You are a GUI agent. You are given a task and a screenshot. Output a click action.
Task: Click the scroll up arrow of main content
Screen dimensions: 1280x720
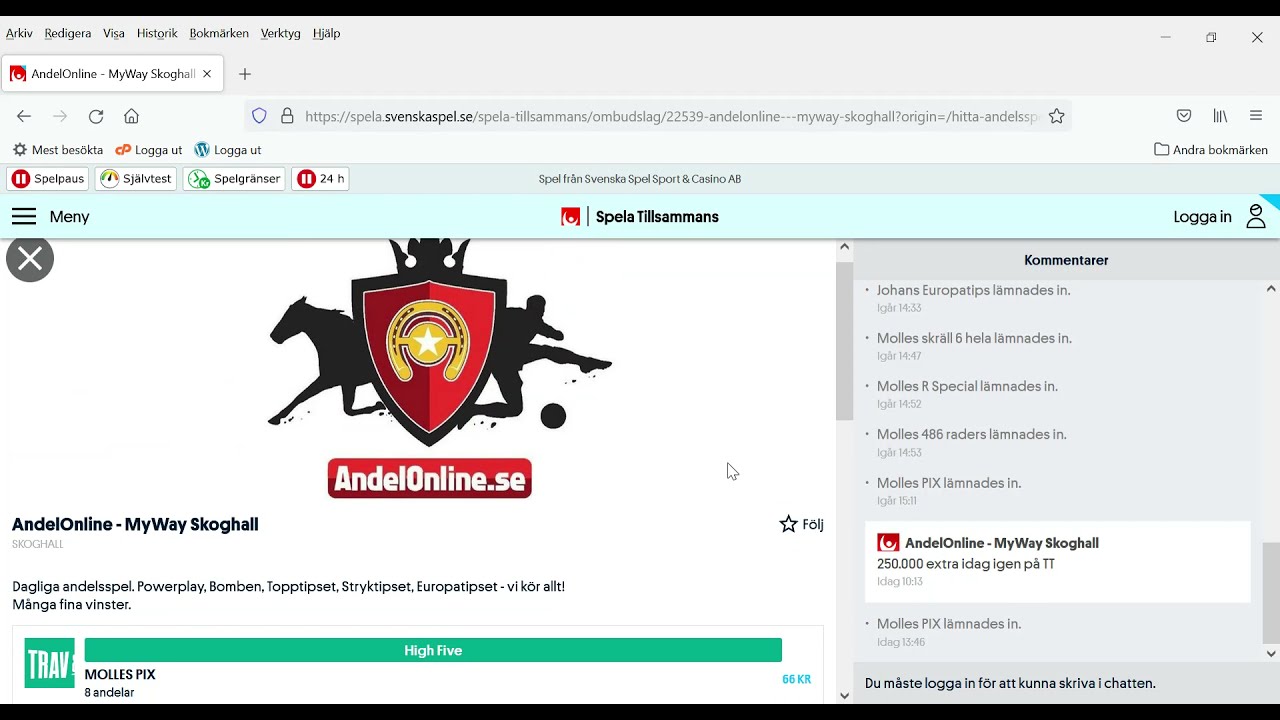click(x=844, y=247)
